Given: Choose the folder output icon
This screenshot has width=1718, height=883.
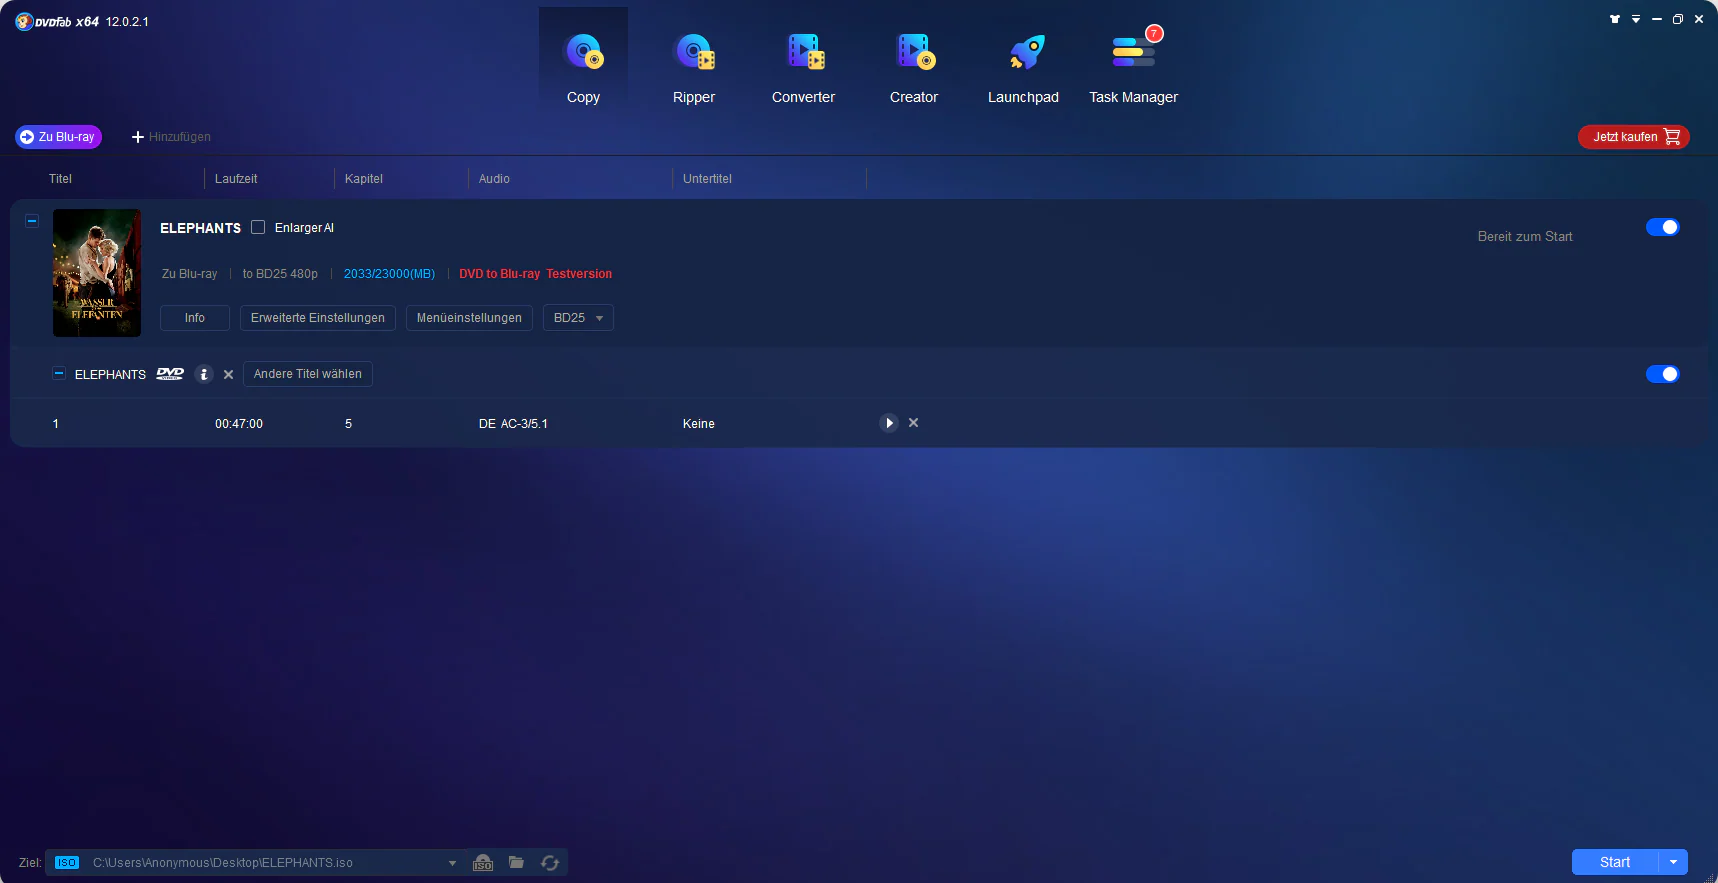Looking at the screenshot, I should pos(516,862).
